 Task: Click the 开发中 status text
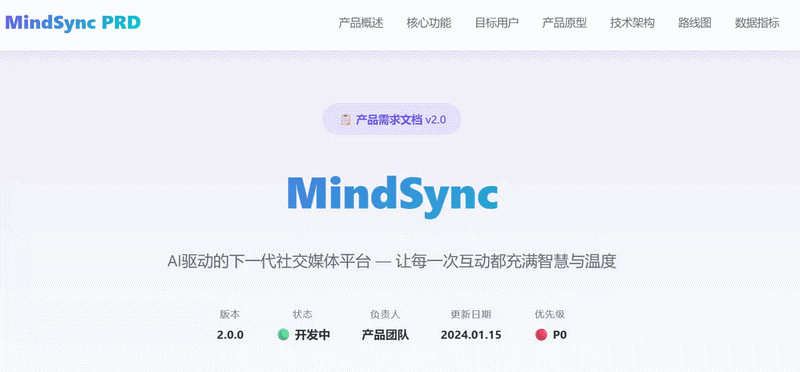(312, 335)
